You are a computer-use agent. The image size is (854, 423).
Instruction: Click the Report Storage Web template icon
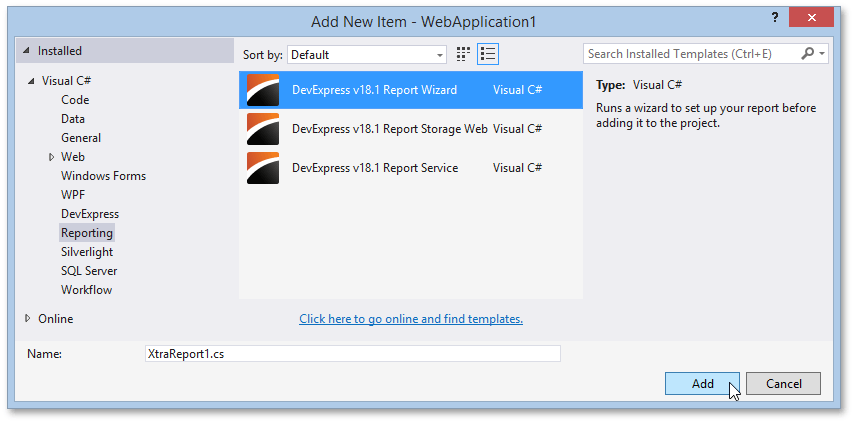pos(263,129)
